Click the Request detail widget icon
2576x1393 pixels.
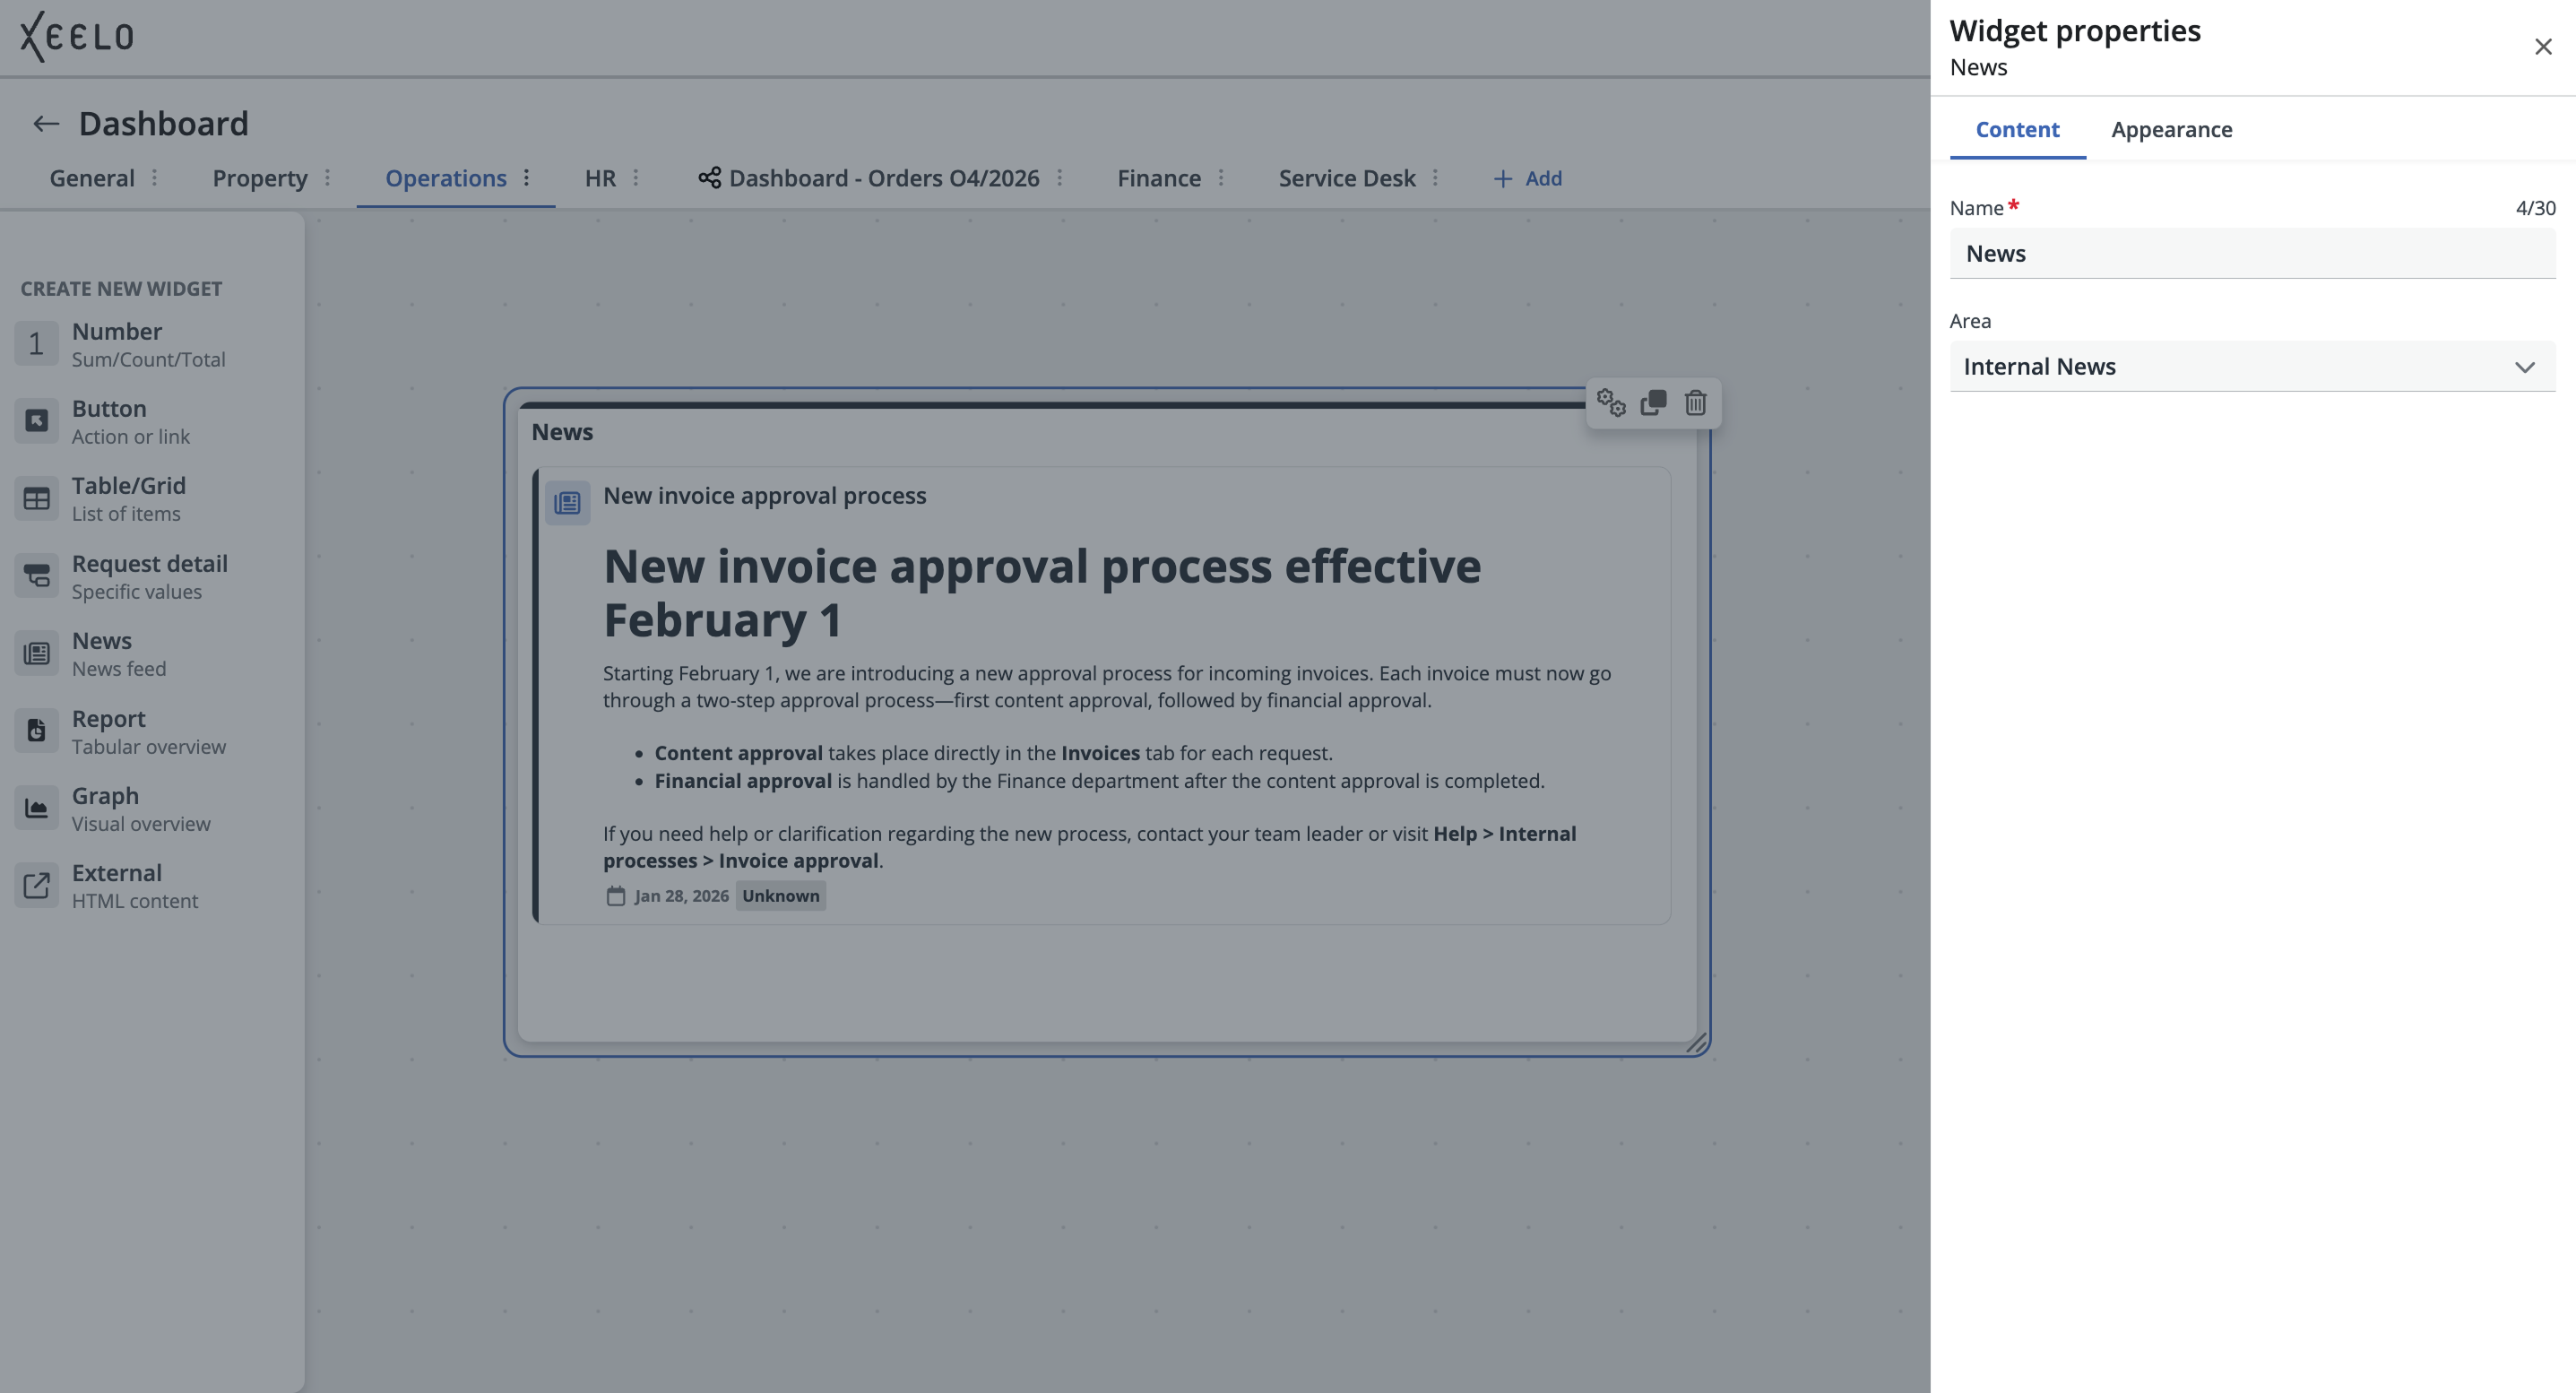[36, 576]
